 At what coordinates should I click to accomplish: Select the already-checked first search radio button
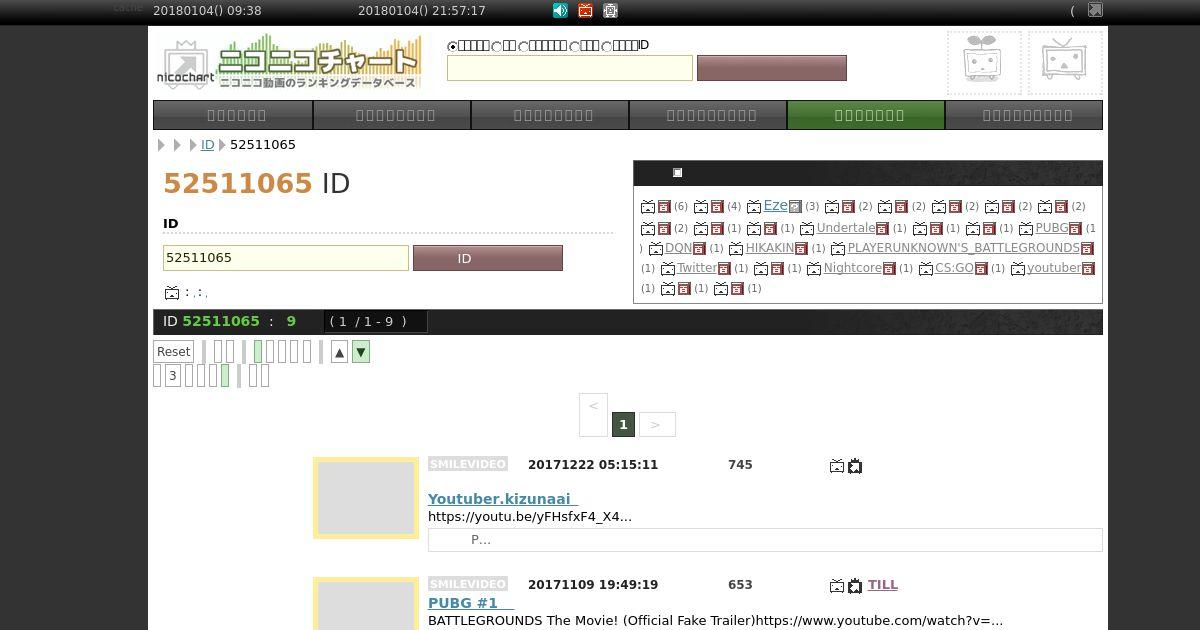(453, 46)
